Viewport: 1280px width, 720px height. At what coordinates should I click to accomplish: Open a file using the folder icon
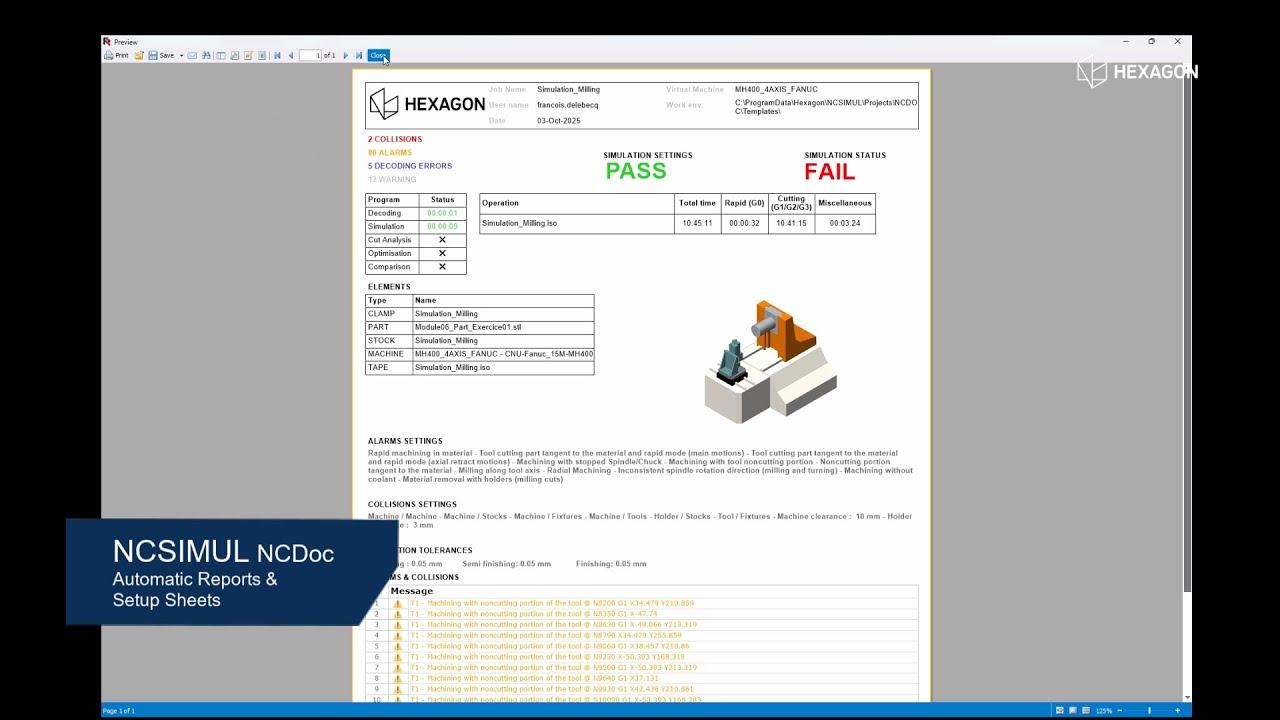coord(139,55)
